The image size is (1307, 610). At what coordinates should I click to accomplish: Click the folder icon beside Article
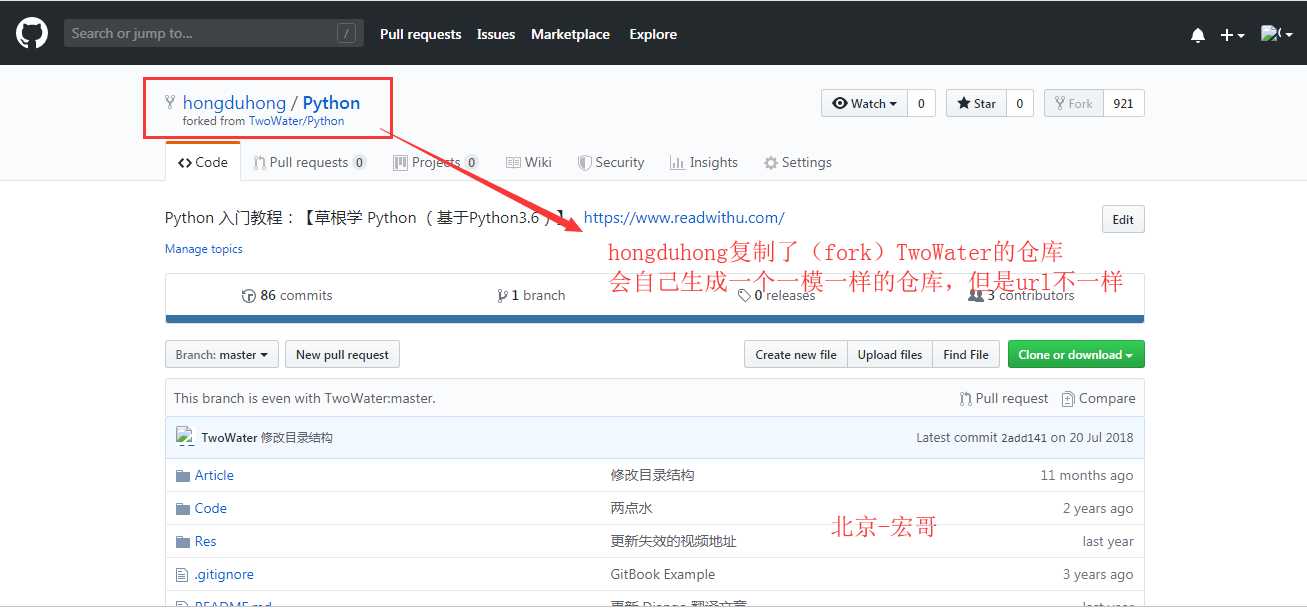182,475
